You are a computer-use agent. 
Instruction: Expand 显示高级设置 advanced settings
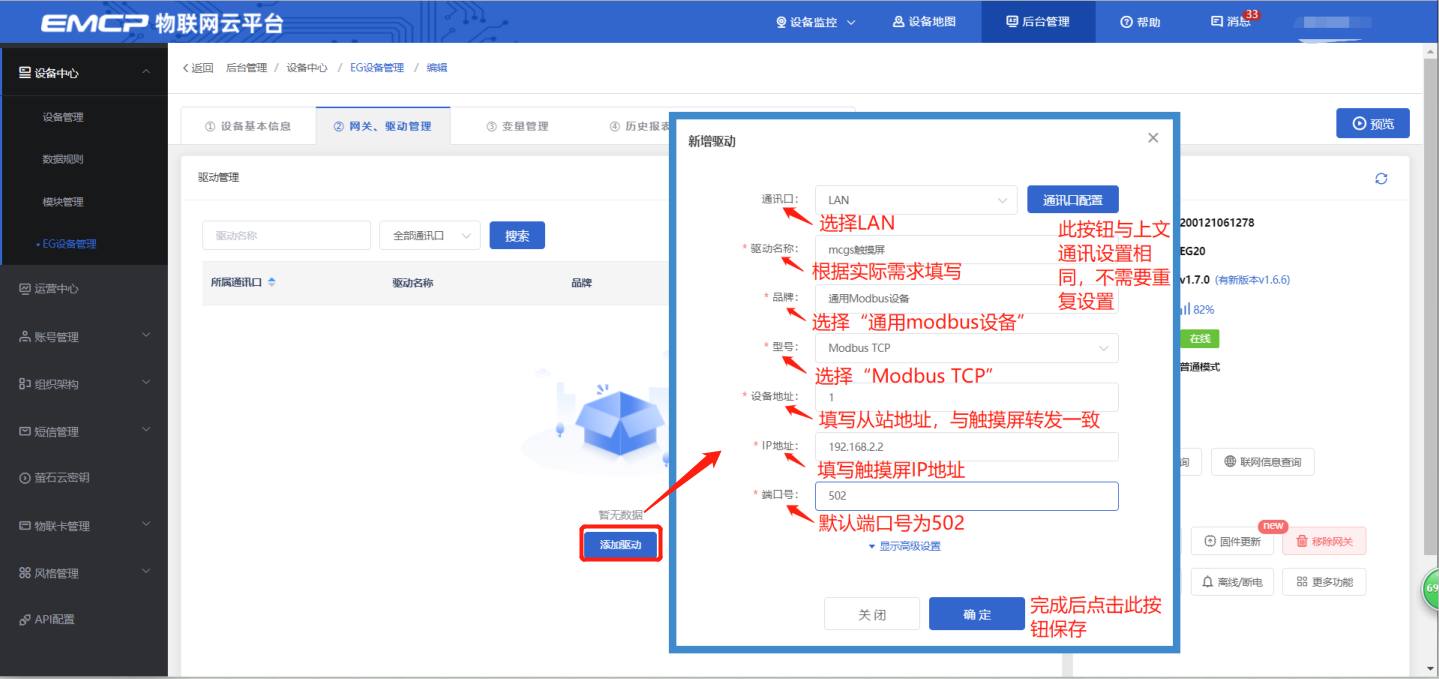[904, 546]
